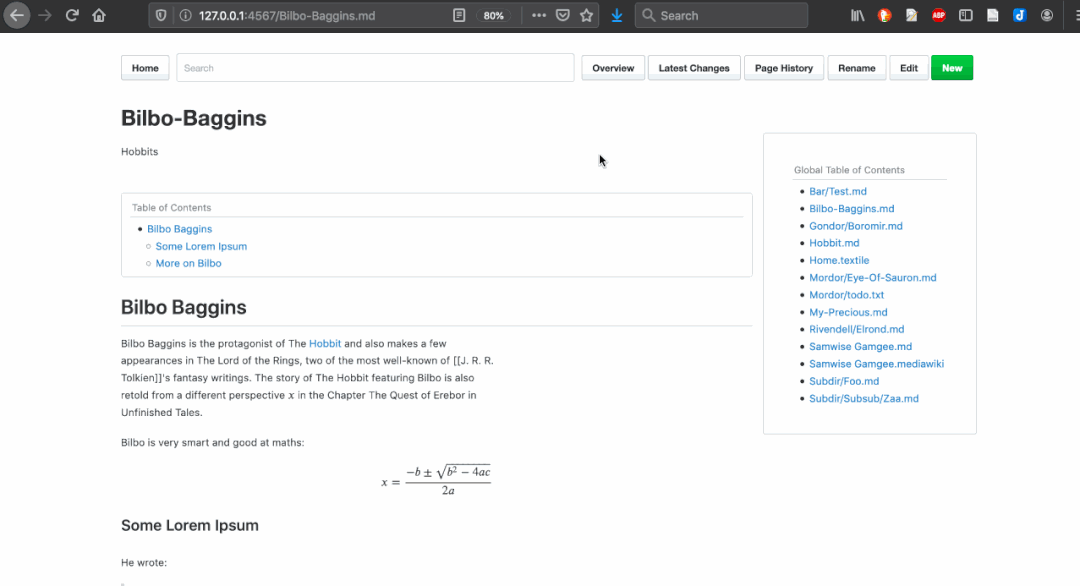Go back using the browser back arrow
The height and width of the screenshot is (586, 1080).
(x=17, y=15)
